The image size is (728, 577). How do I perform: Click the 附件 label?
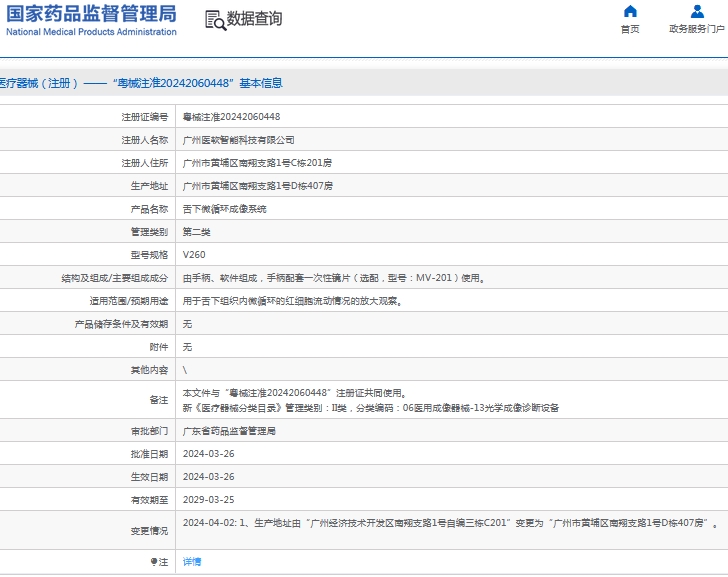[x=158, y=347]
